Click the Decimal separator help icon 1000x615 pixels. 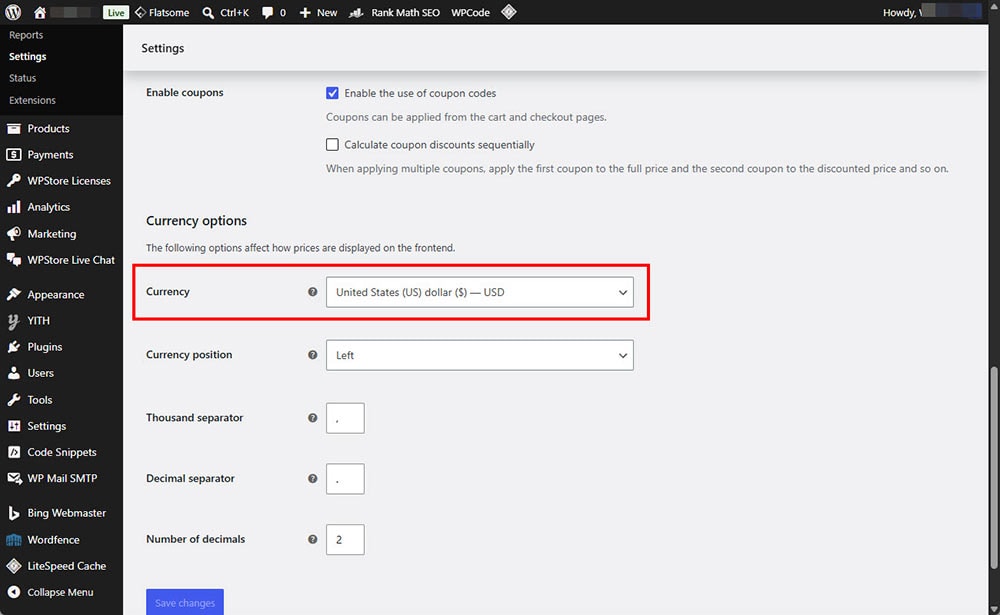[312, 478]
